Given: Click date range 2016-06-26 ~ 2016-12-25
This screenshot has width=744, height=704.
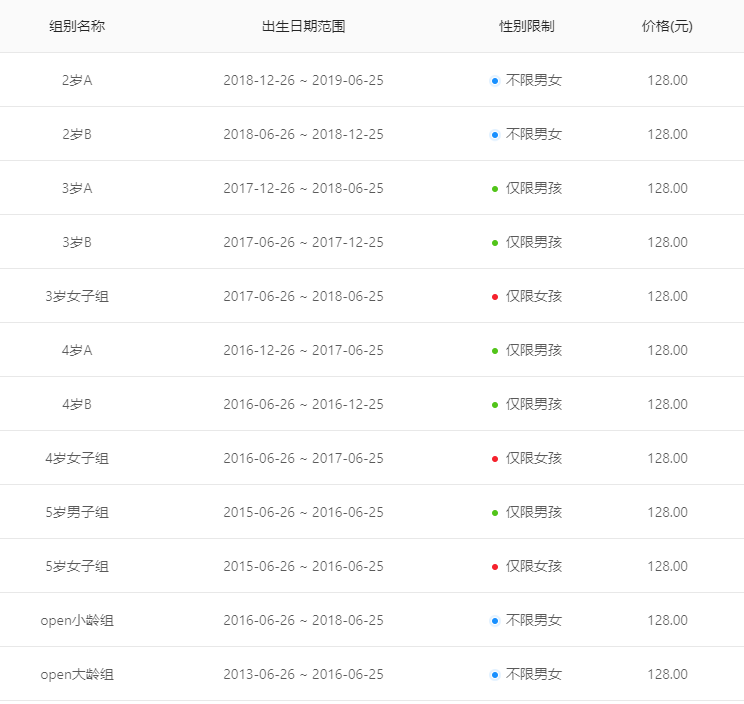Looking at the screenshot, I should (304, 405).
